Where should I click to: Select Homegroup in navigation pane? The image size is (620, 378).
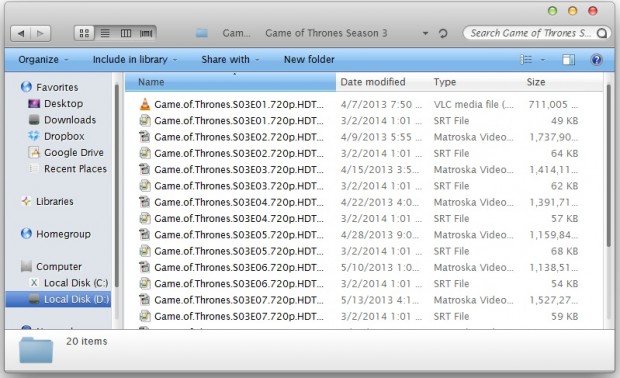tap(63, 234)
